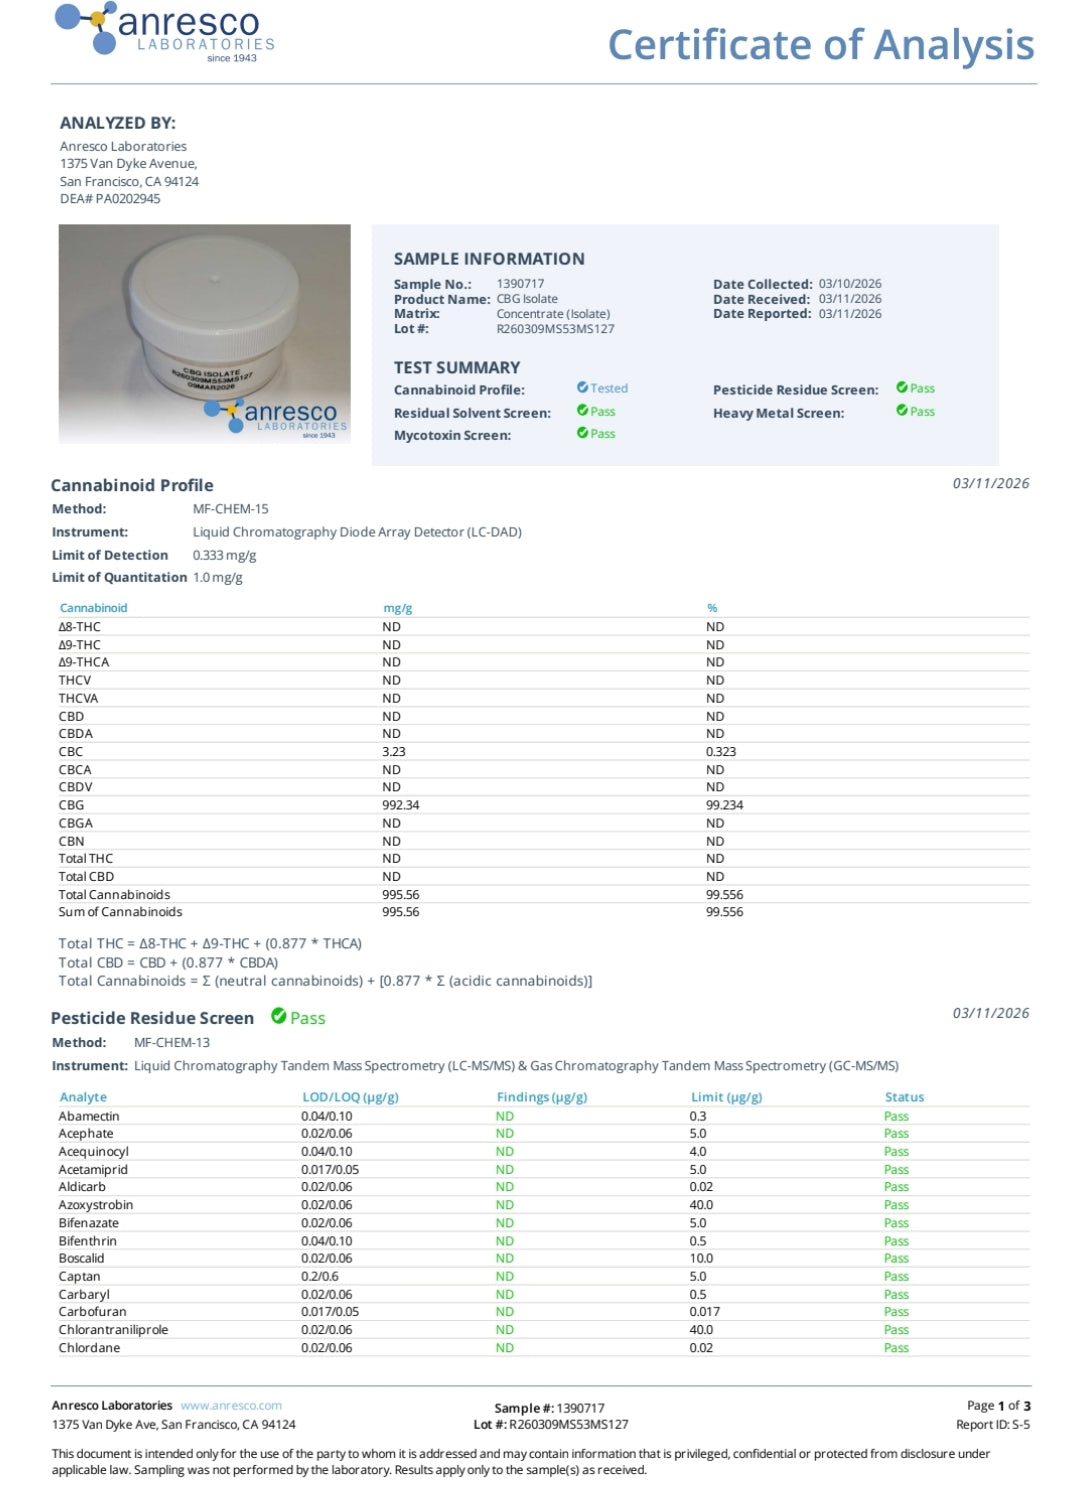Click the % column header in cannabinoid table
Image resolution: width=1080 pixels, height=1508 pixels.
tap(712, 608)
